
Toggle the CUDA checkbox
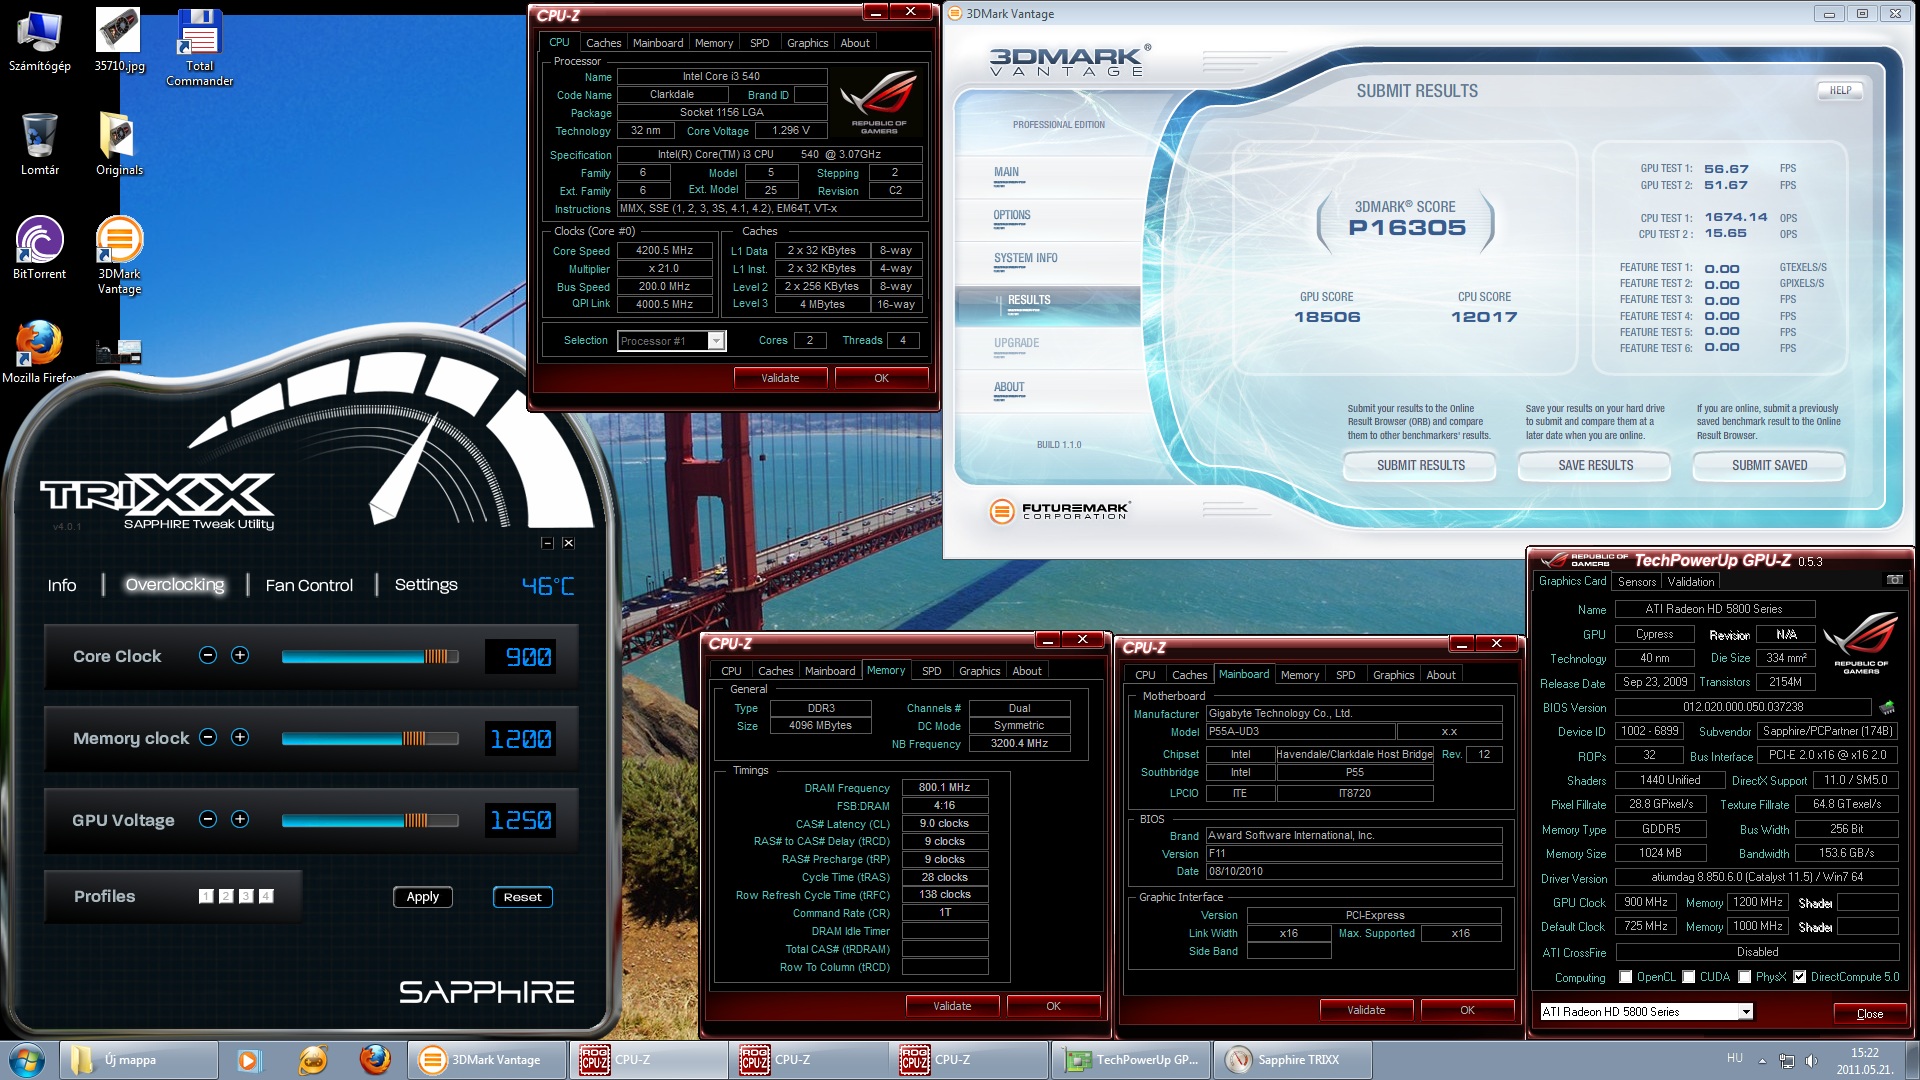pos(1689,977)
